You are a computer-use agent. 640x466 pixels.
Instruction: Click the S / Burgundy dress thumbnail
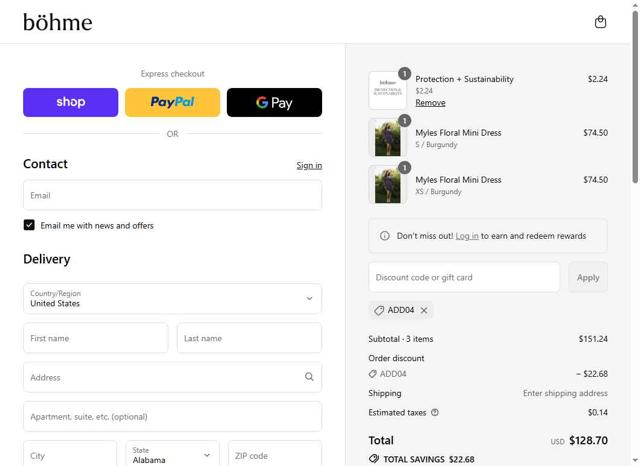point(387,138)
